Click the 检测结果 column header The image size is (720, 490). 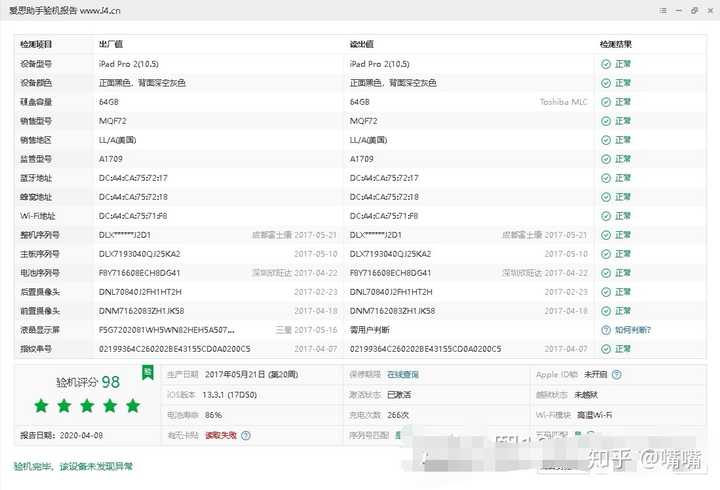click(615, 44)
